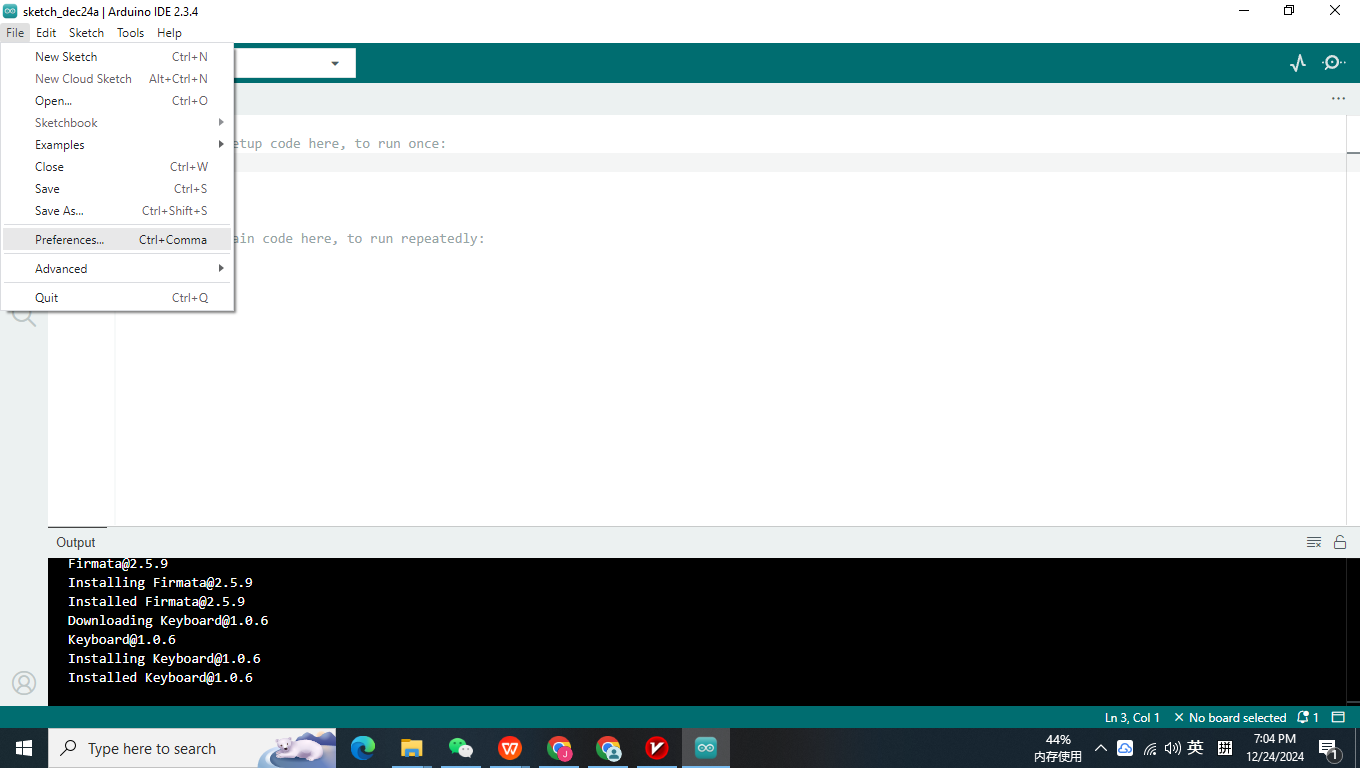Open File Explorer from taskbar
The image size is (1360, 768).
point(412,748)
